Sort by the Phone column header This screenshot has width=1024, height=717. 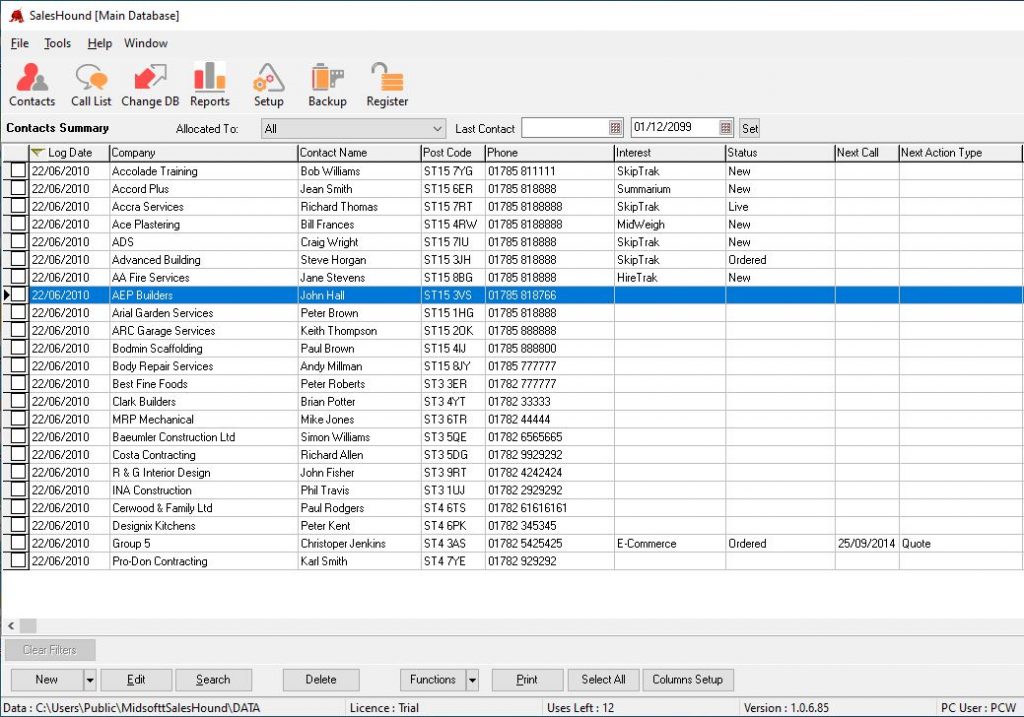[x=549, y=153]
